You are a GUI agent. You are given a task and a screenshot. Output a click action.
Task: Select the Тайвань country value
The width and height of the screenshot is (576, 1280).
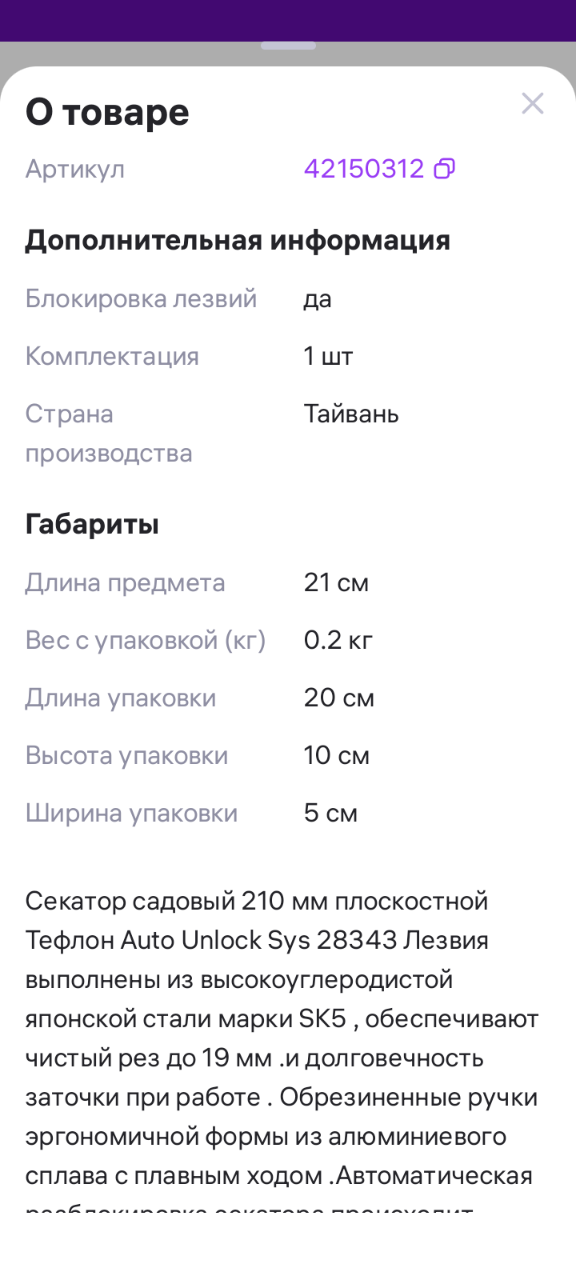[x=351, y=414]
